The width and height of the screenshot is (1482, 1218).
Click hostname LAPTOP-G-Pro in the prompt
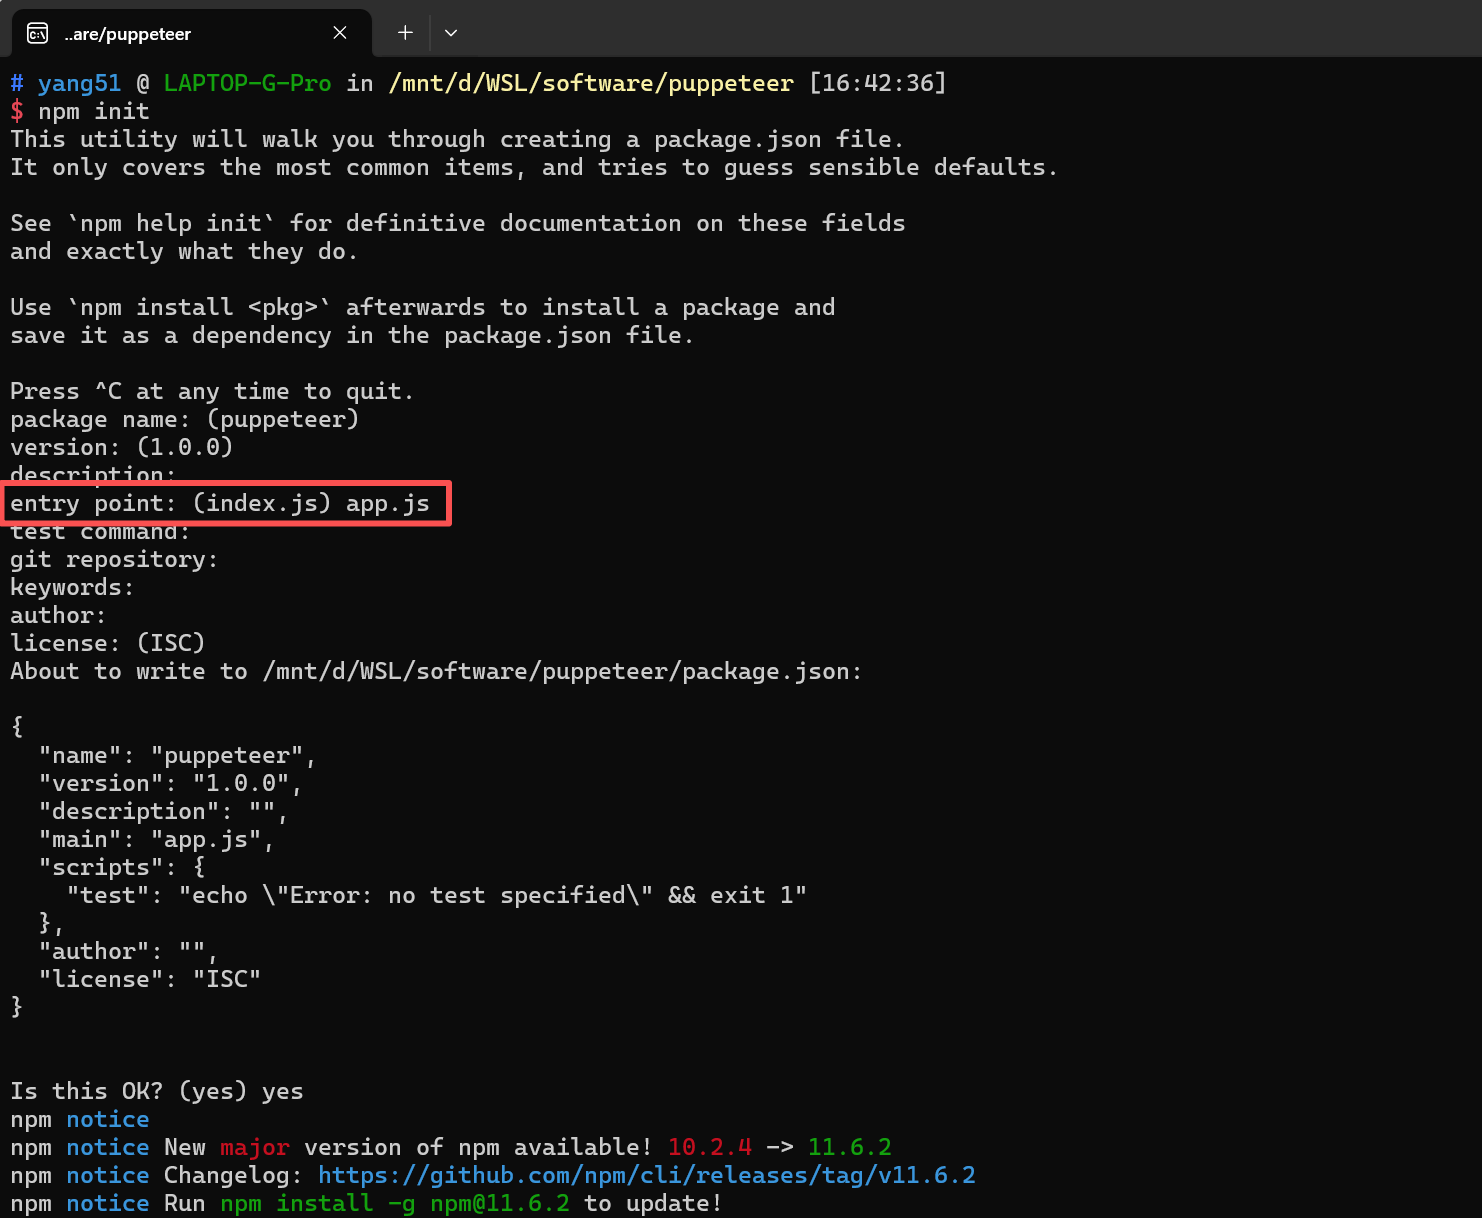pos(248,83)
